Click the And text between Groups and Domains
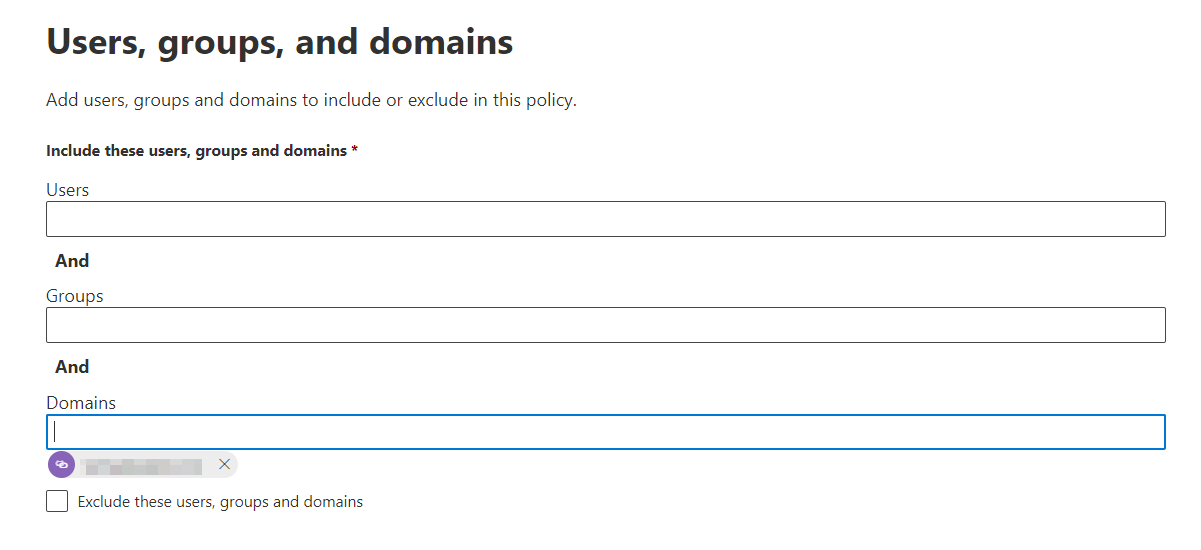 (72, 367)
